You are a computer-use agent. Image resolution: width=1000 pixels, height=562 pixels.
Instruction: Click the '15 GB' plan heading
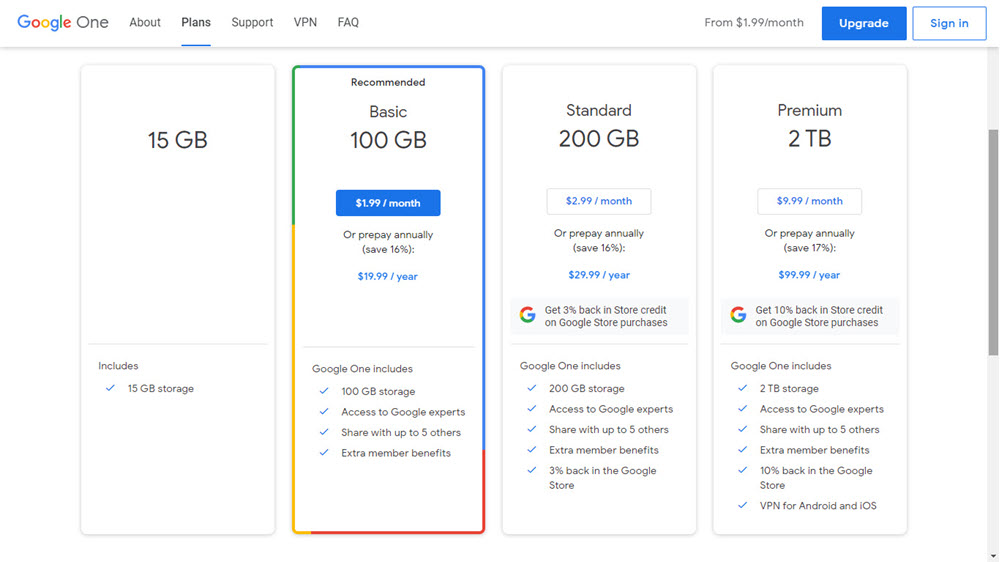(x=178, y=140)
